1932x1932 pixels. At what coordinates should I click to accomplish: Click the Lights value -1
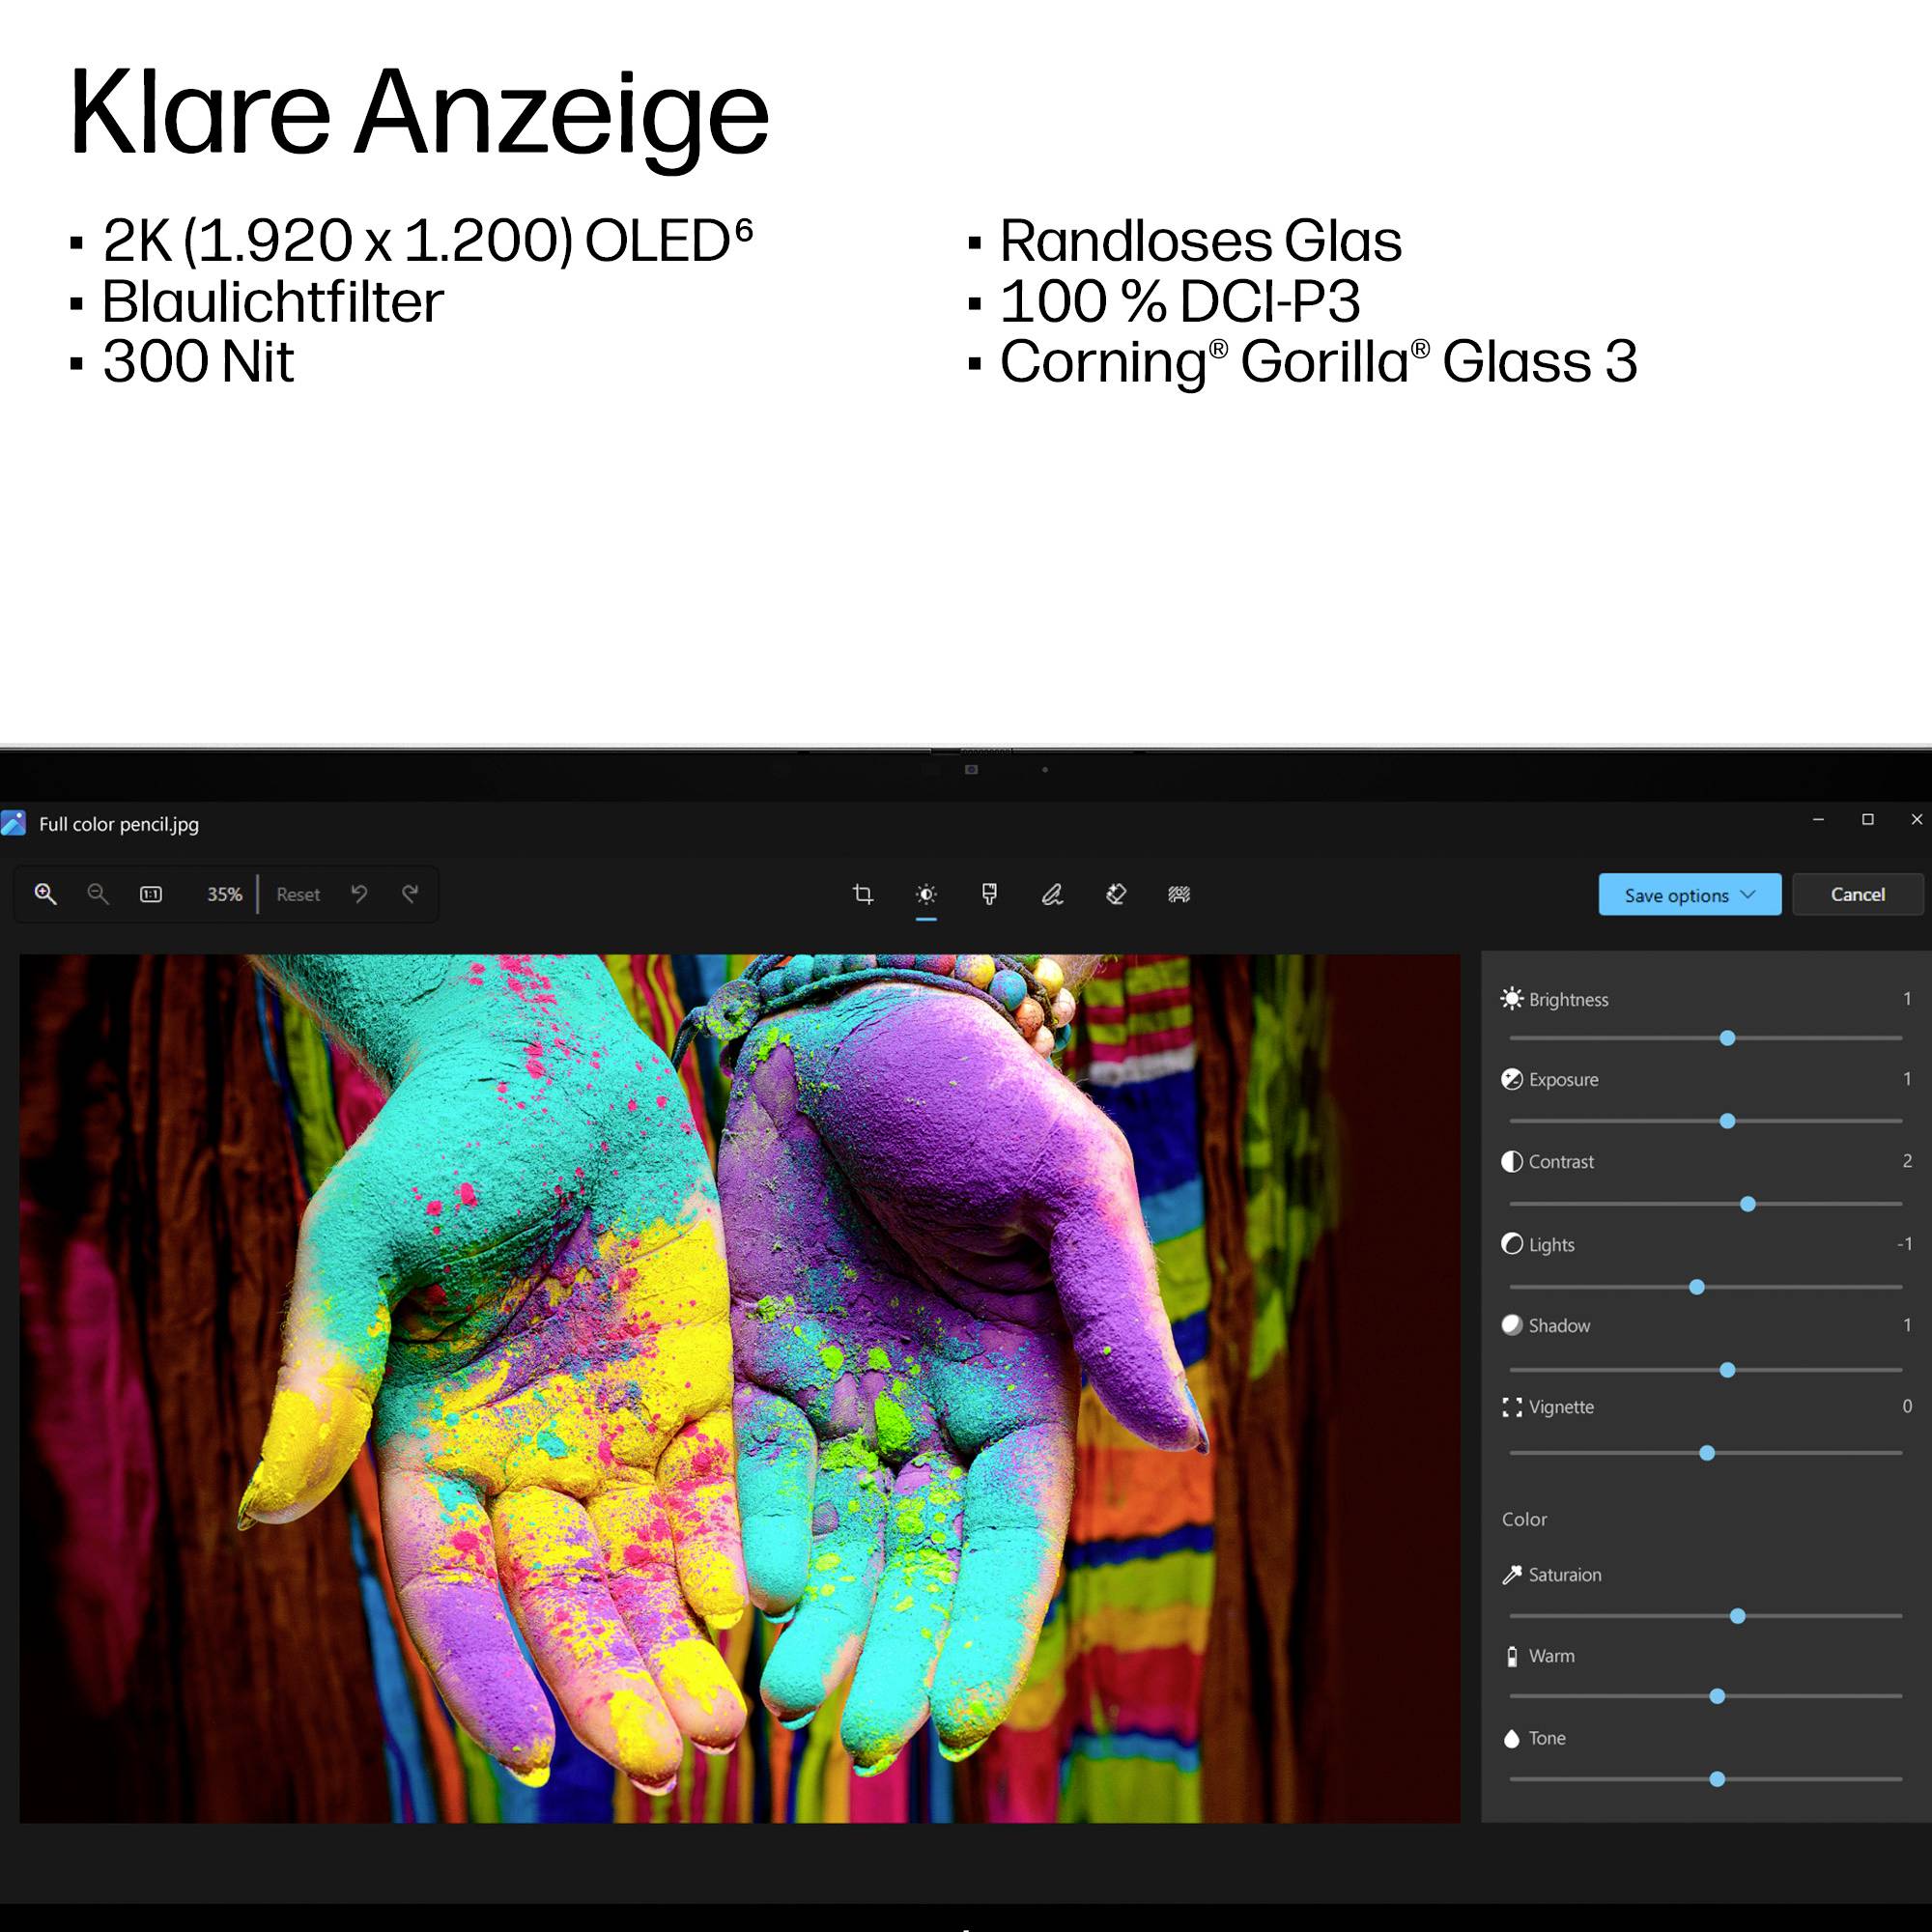[x=1904, y=1243]
